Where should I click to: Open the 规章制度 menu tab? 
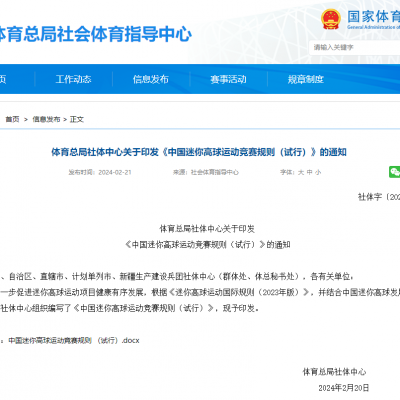pyautogui.click(x=306, y=79)
